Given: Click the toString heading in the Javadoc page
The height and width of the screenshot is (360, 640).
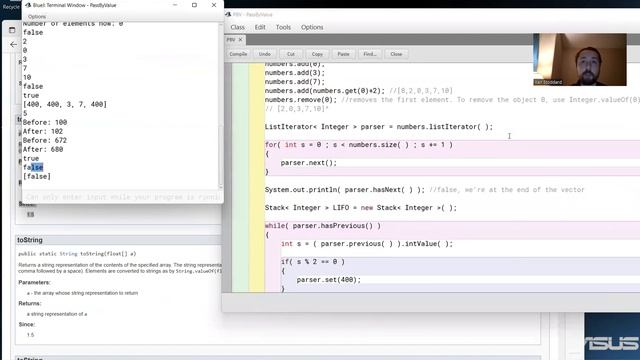Looking at the screenshot, I should pos(30,240).
